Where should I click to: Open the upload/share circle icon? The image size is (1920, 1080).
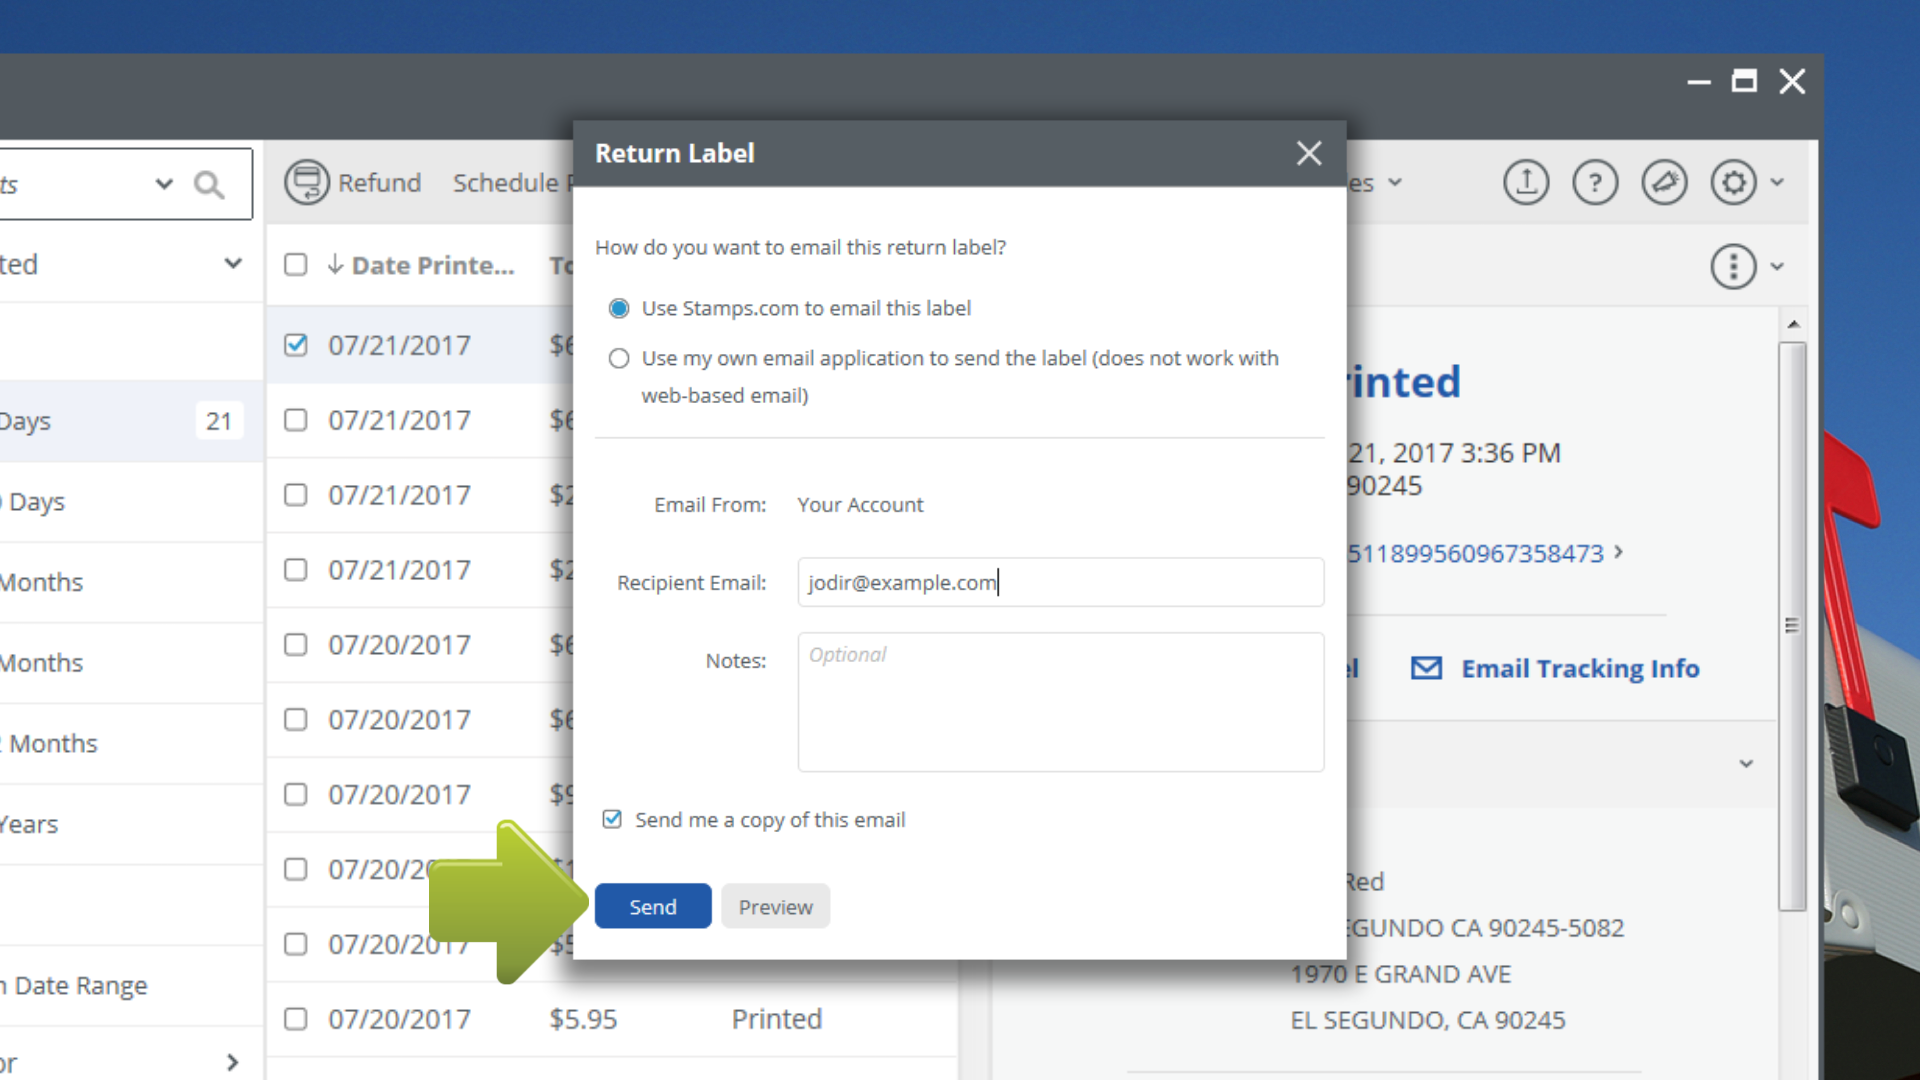click(x=1526, y=183)
